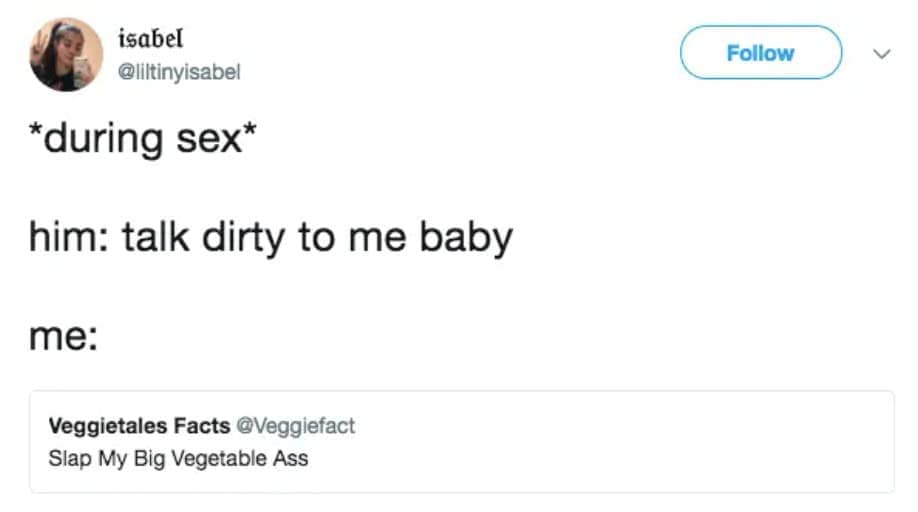Click the word "Slap" in quoted tweet
The image size is (918, 512).
click(x=65, y=459)
